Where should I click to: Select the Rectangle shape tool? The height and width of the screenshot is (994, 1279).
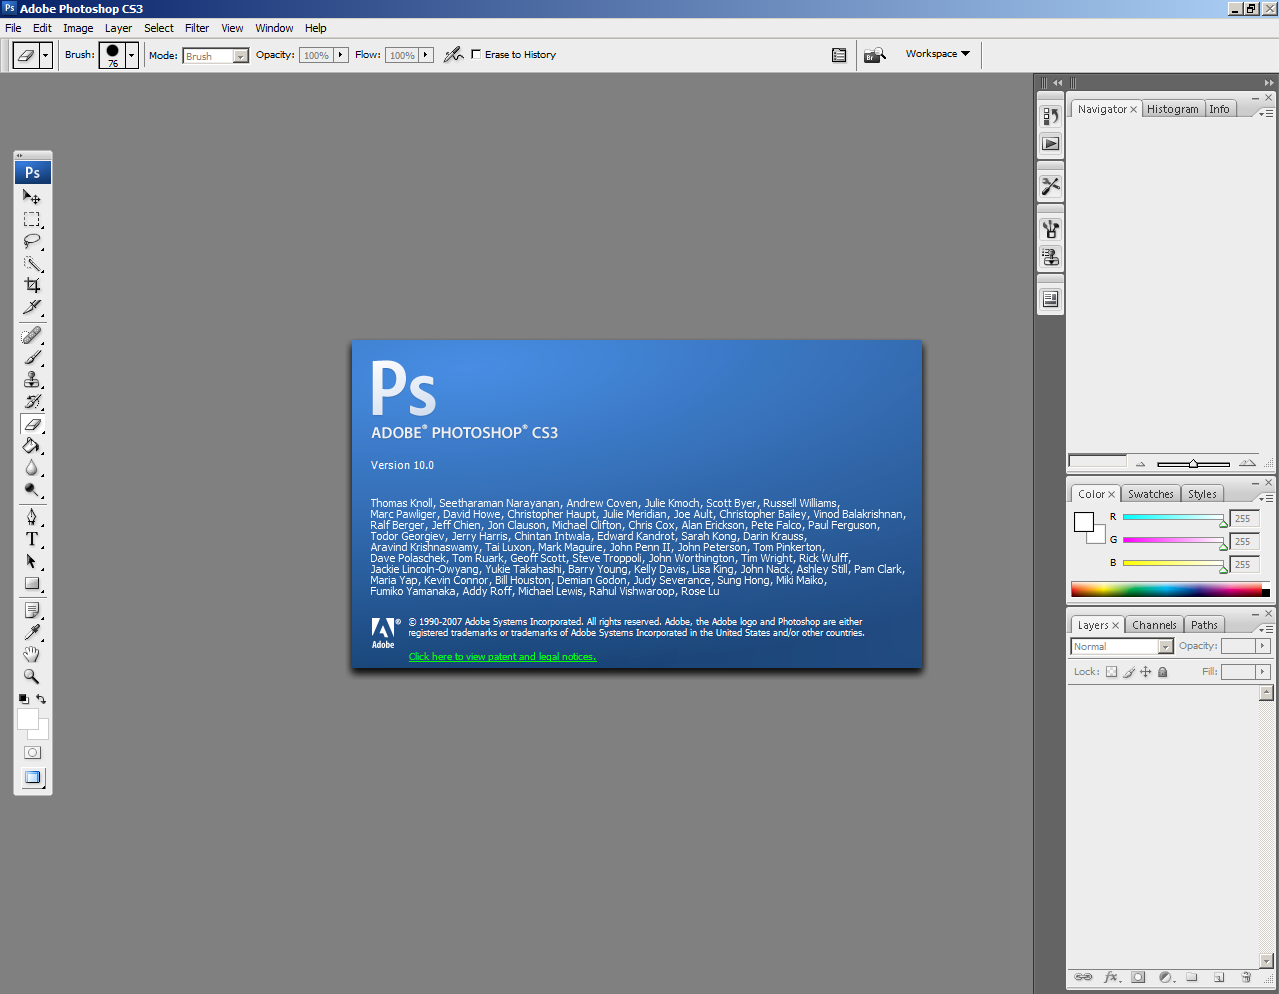tap(32, 583)
